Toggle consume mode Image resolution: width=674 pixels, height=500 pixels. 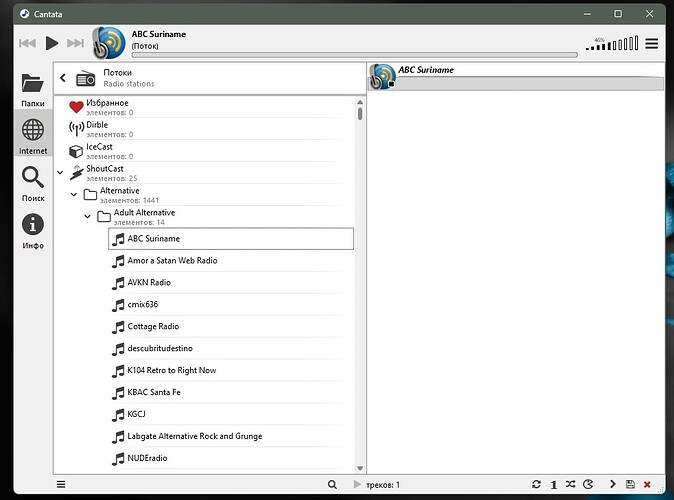[588, 485]
